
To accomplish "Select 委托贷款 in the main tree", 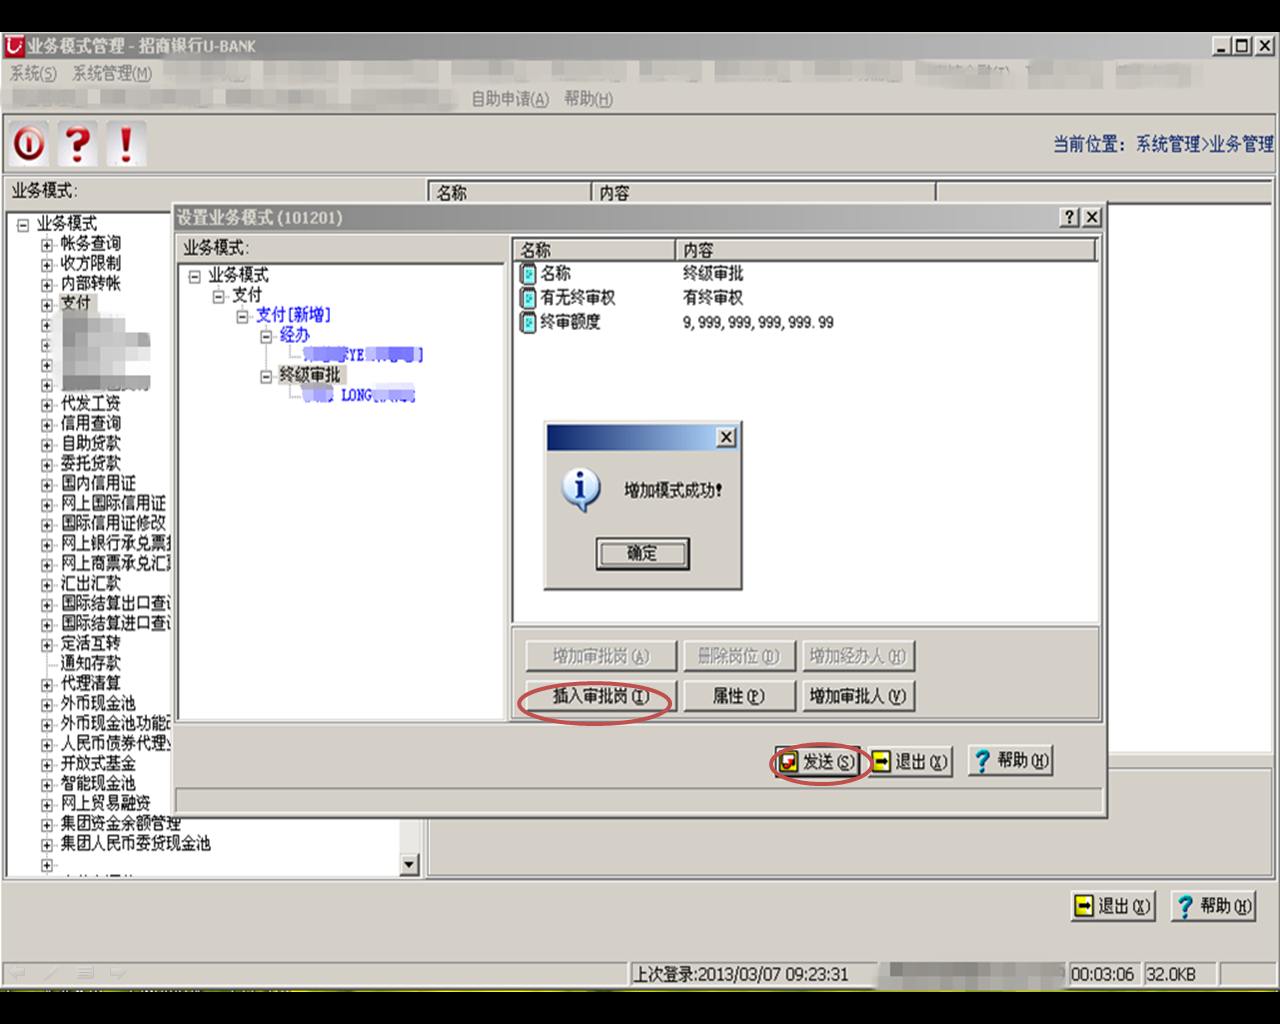I will (x=91, y=463).
